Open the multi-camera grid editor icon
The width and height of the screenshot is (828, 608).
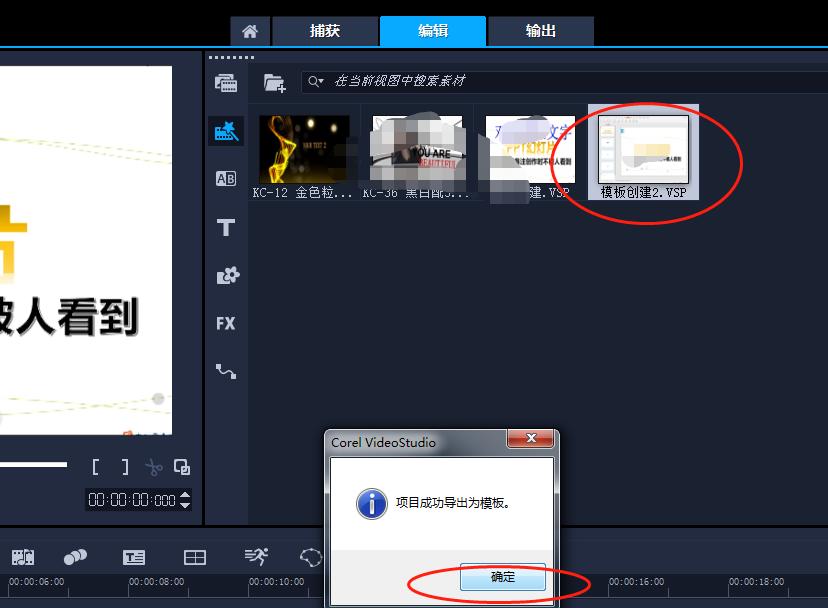(195, 557)
